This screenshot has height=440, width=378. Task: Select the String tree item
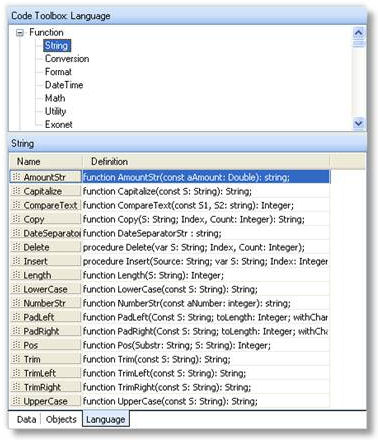tap(57, 46)
